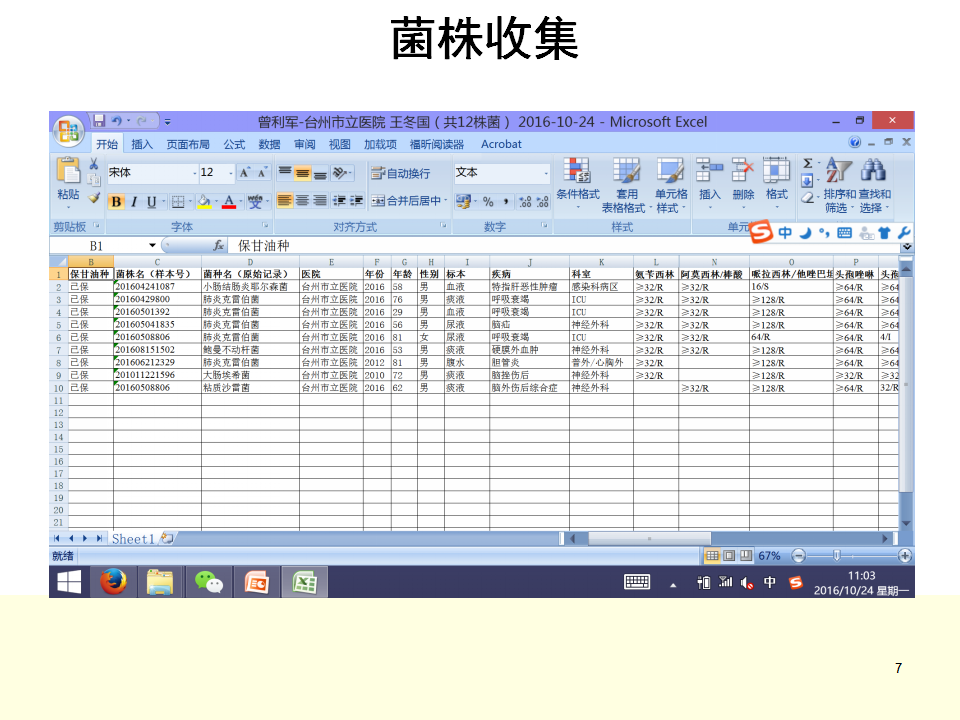
Task: Toggle bold formatting
Action: (x=116, y=201)
